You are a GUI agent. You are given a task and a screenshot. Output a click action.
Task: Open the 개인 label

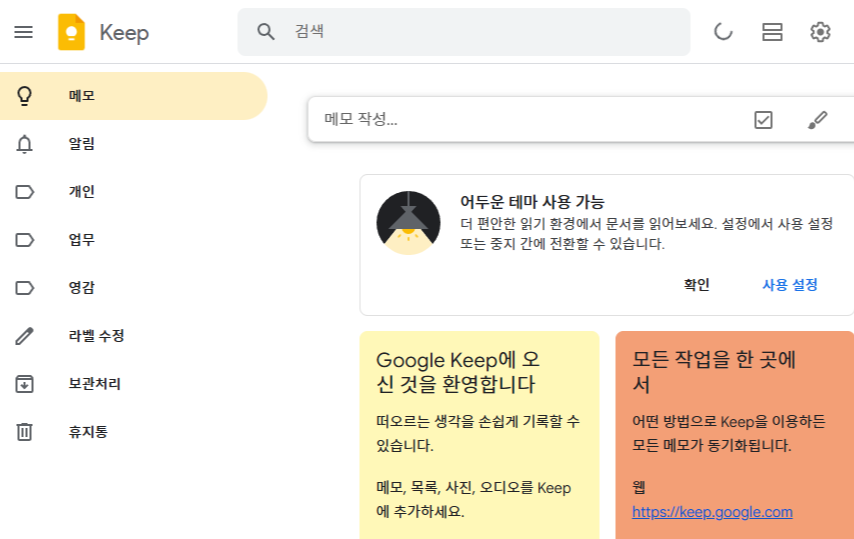pos(133,192)
